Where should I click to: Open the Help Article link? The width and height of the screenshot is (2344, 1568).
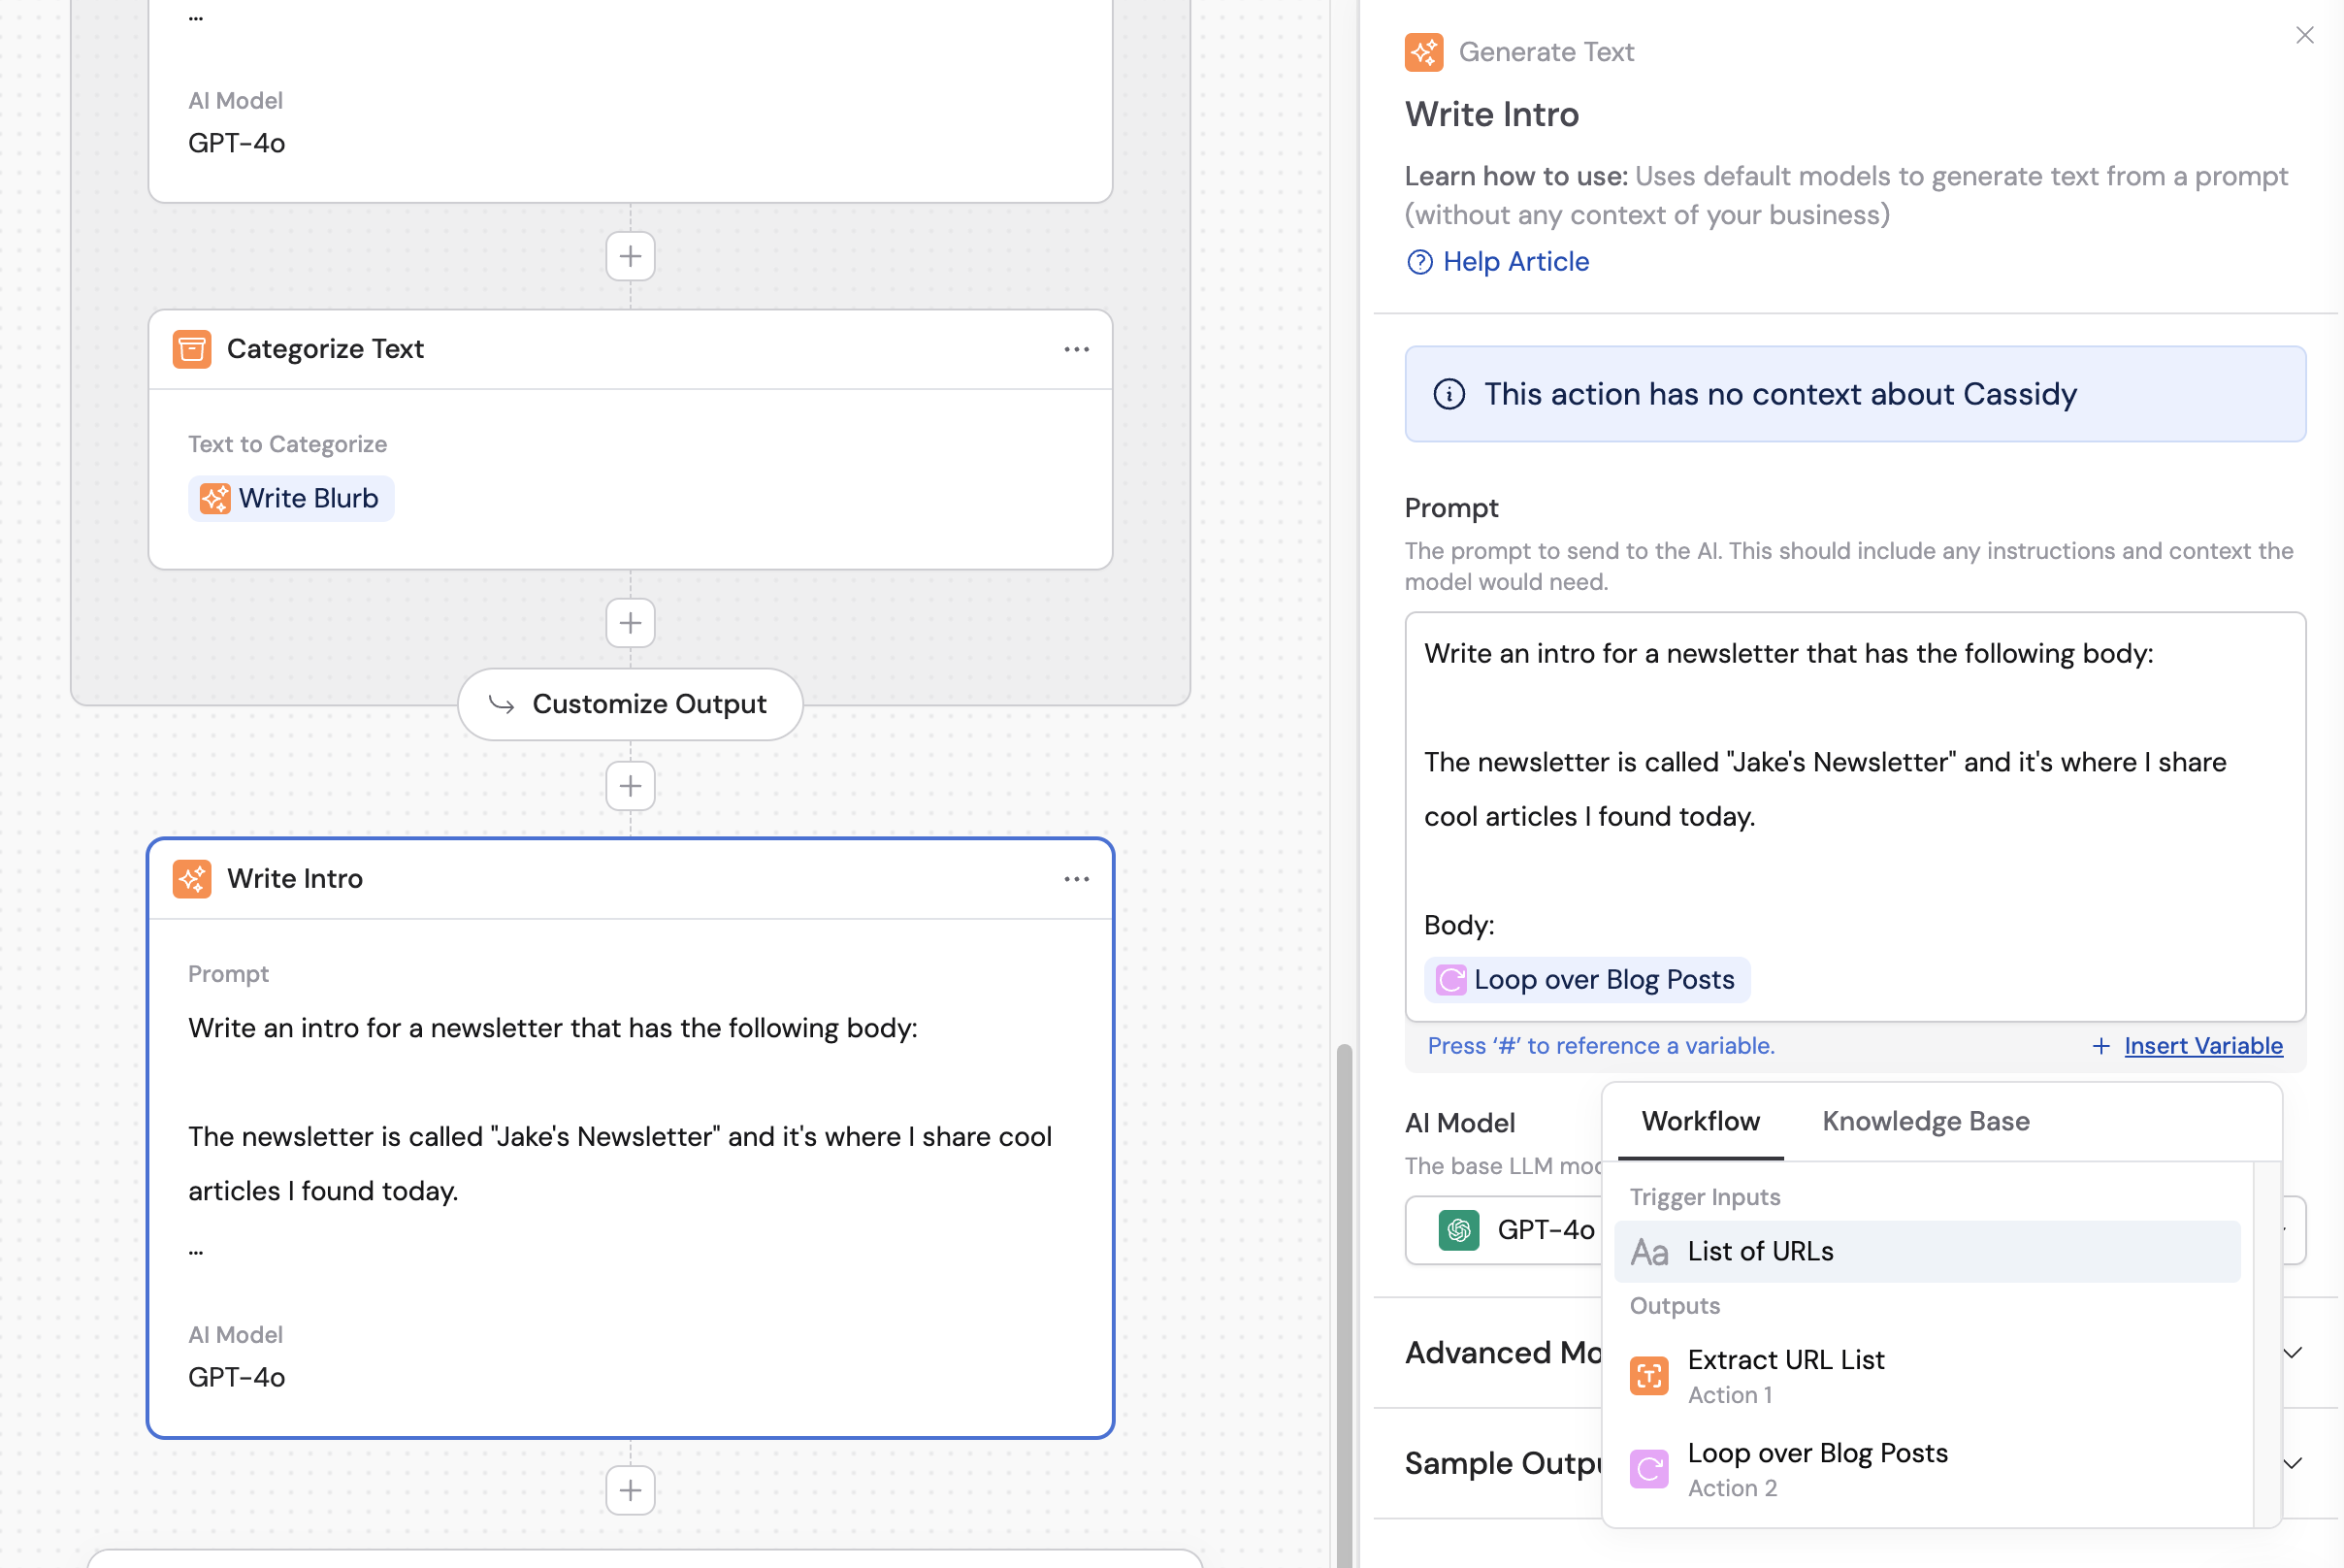(1514, 261)
